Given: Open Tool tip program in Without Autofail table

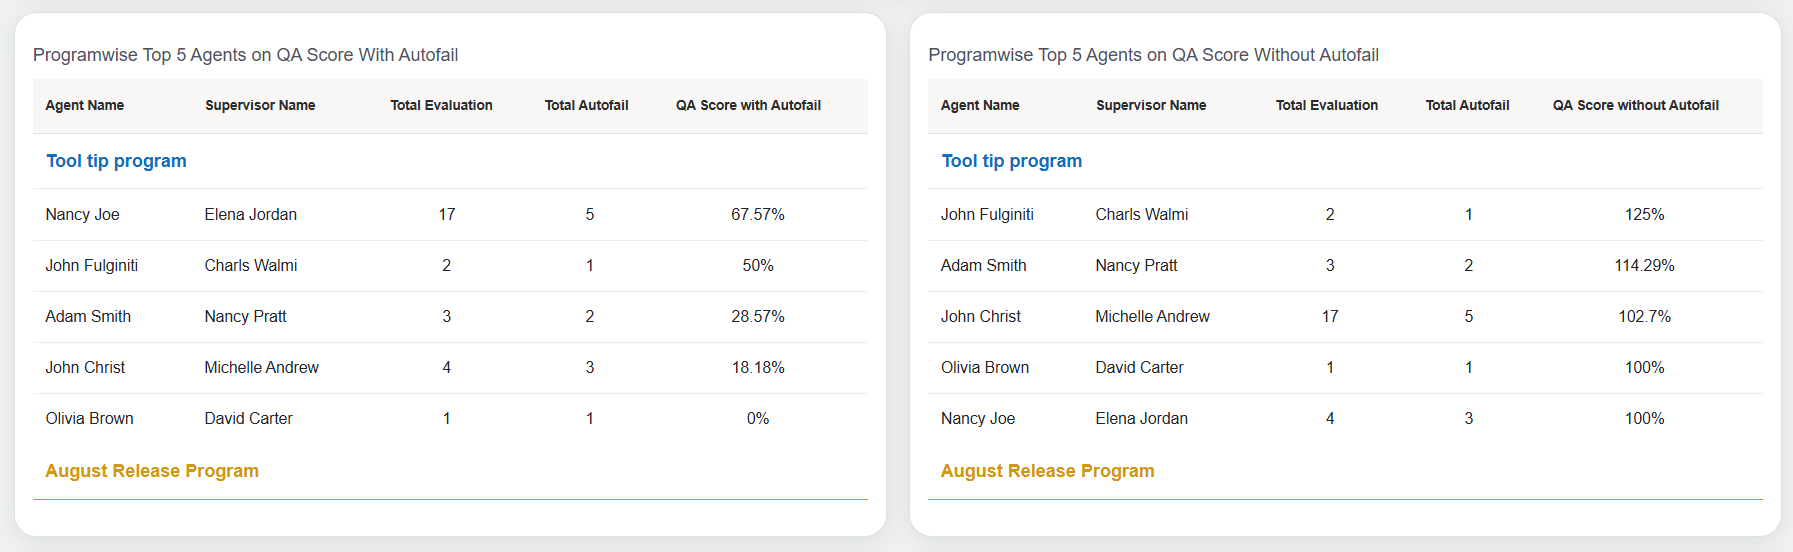Looking at the screenshot, I should pos(1011,161).
